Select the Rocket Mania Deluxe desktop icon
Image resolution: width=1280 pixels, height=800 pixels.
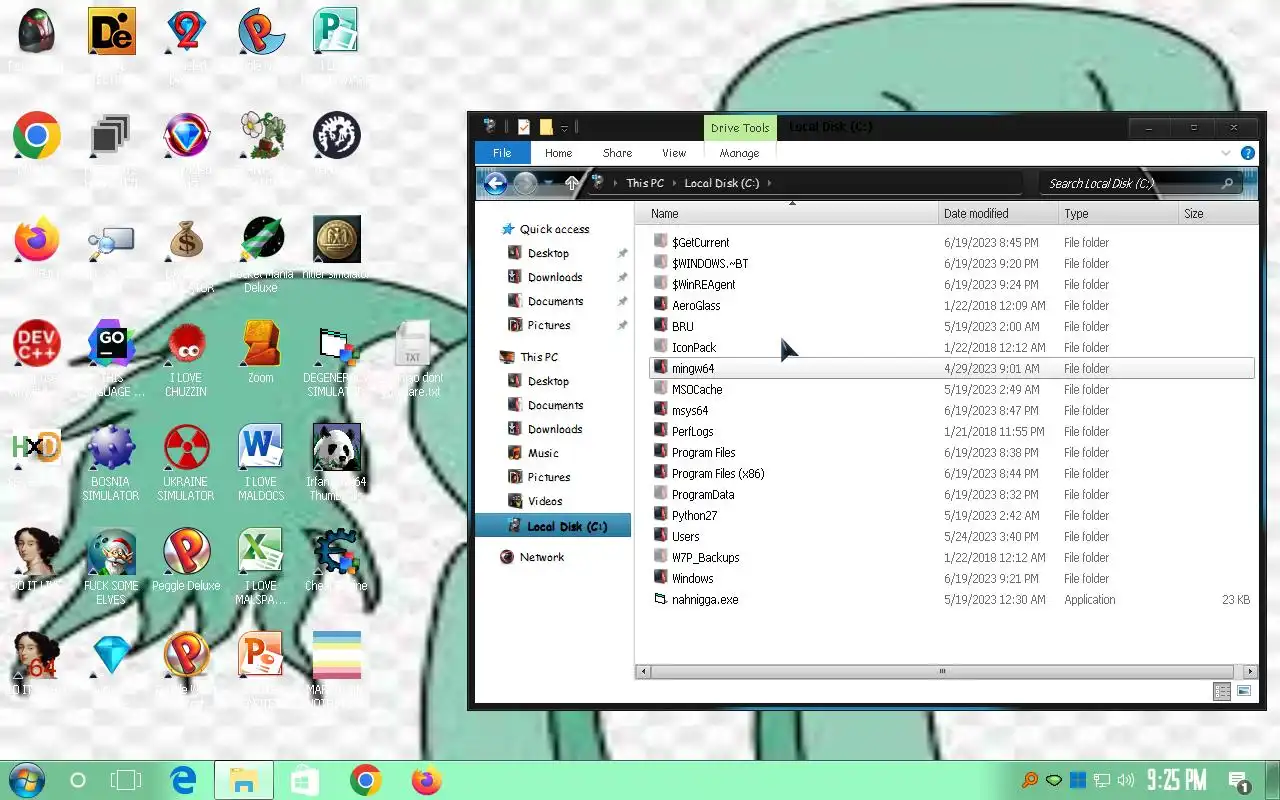pyautogui.click(x=261, y=240)
